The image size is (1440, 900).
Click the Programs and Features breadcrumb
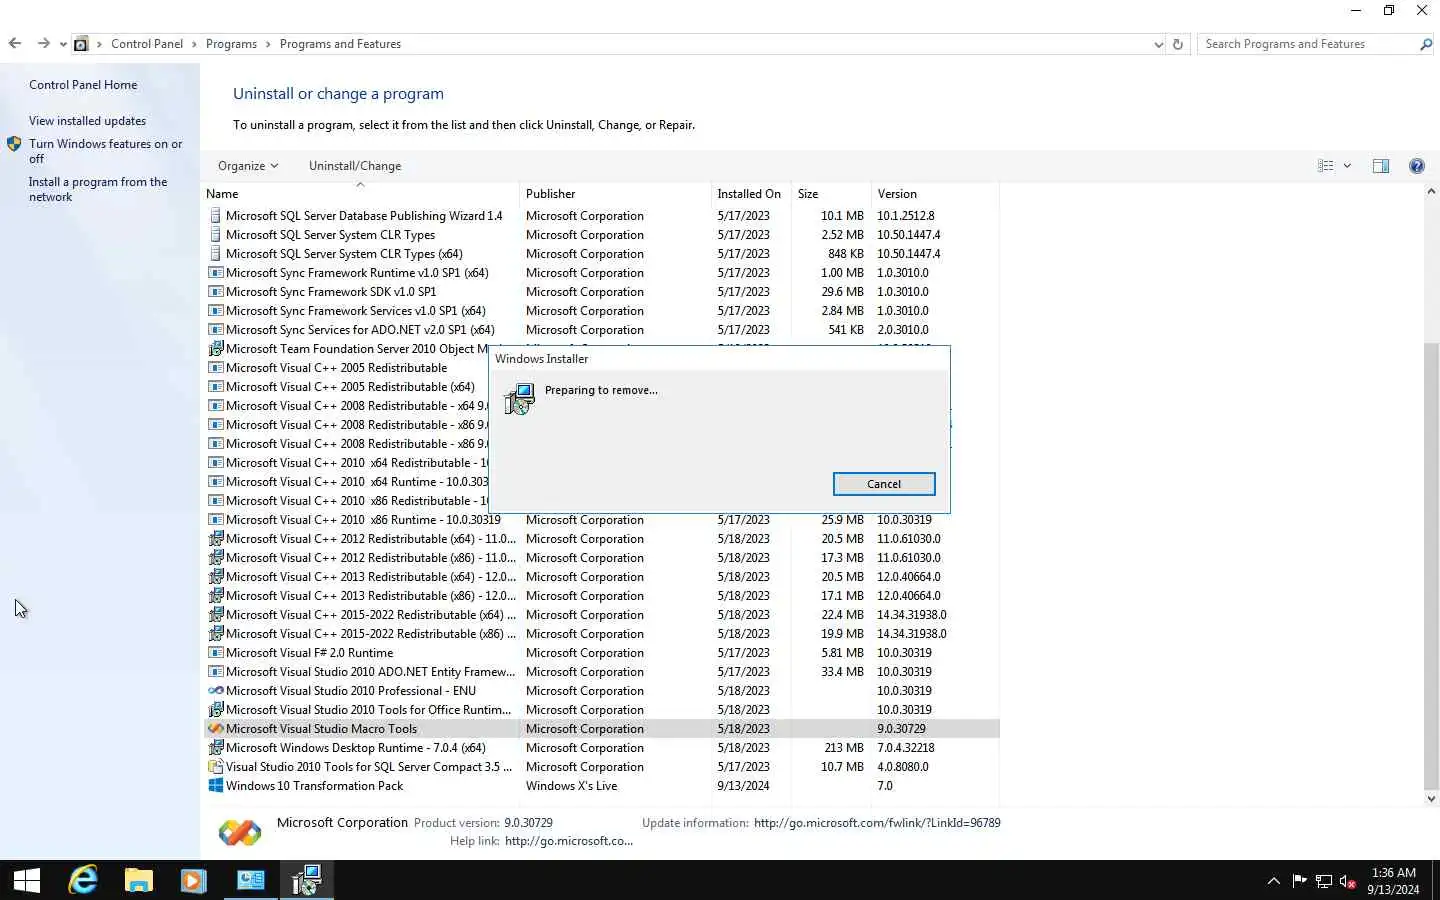(x=340, y=44)
